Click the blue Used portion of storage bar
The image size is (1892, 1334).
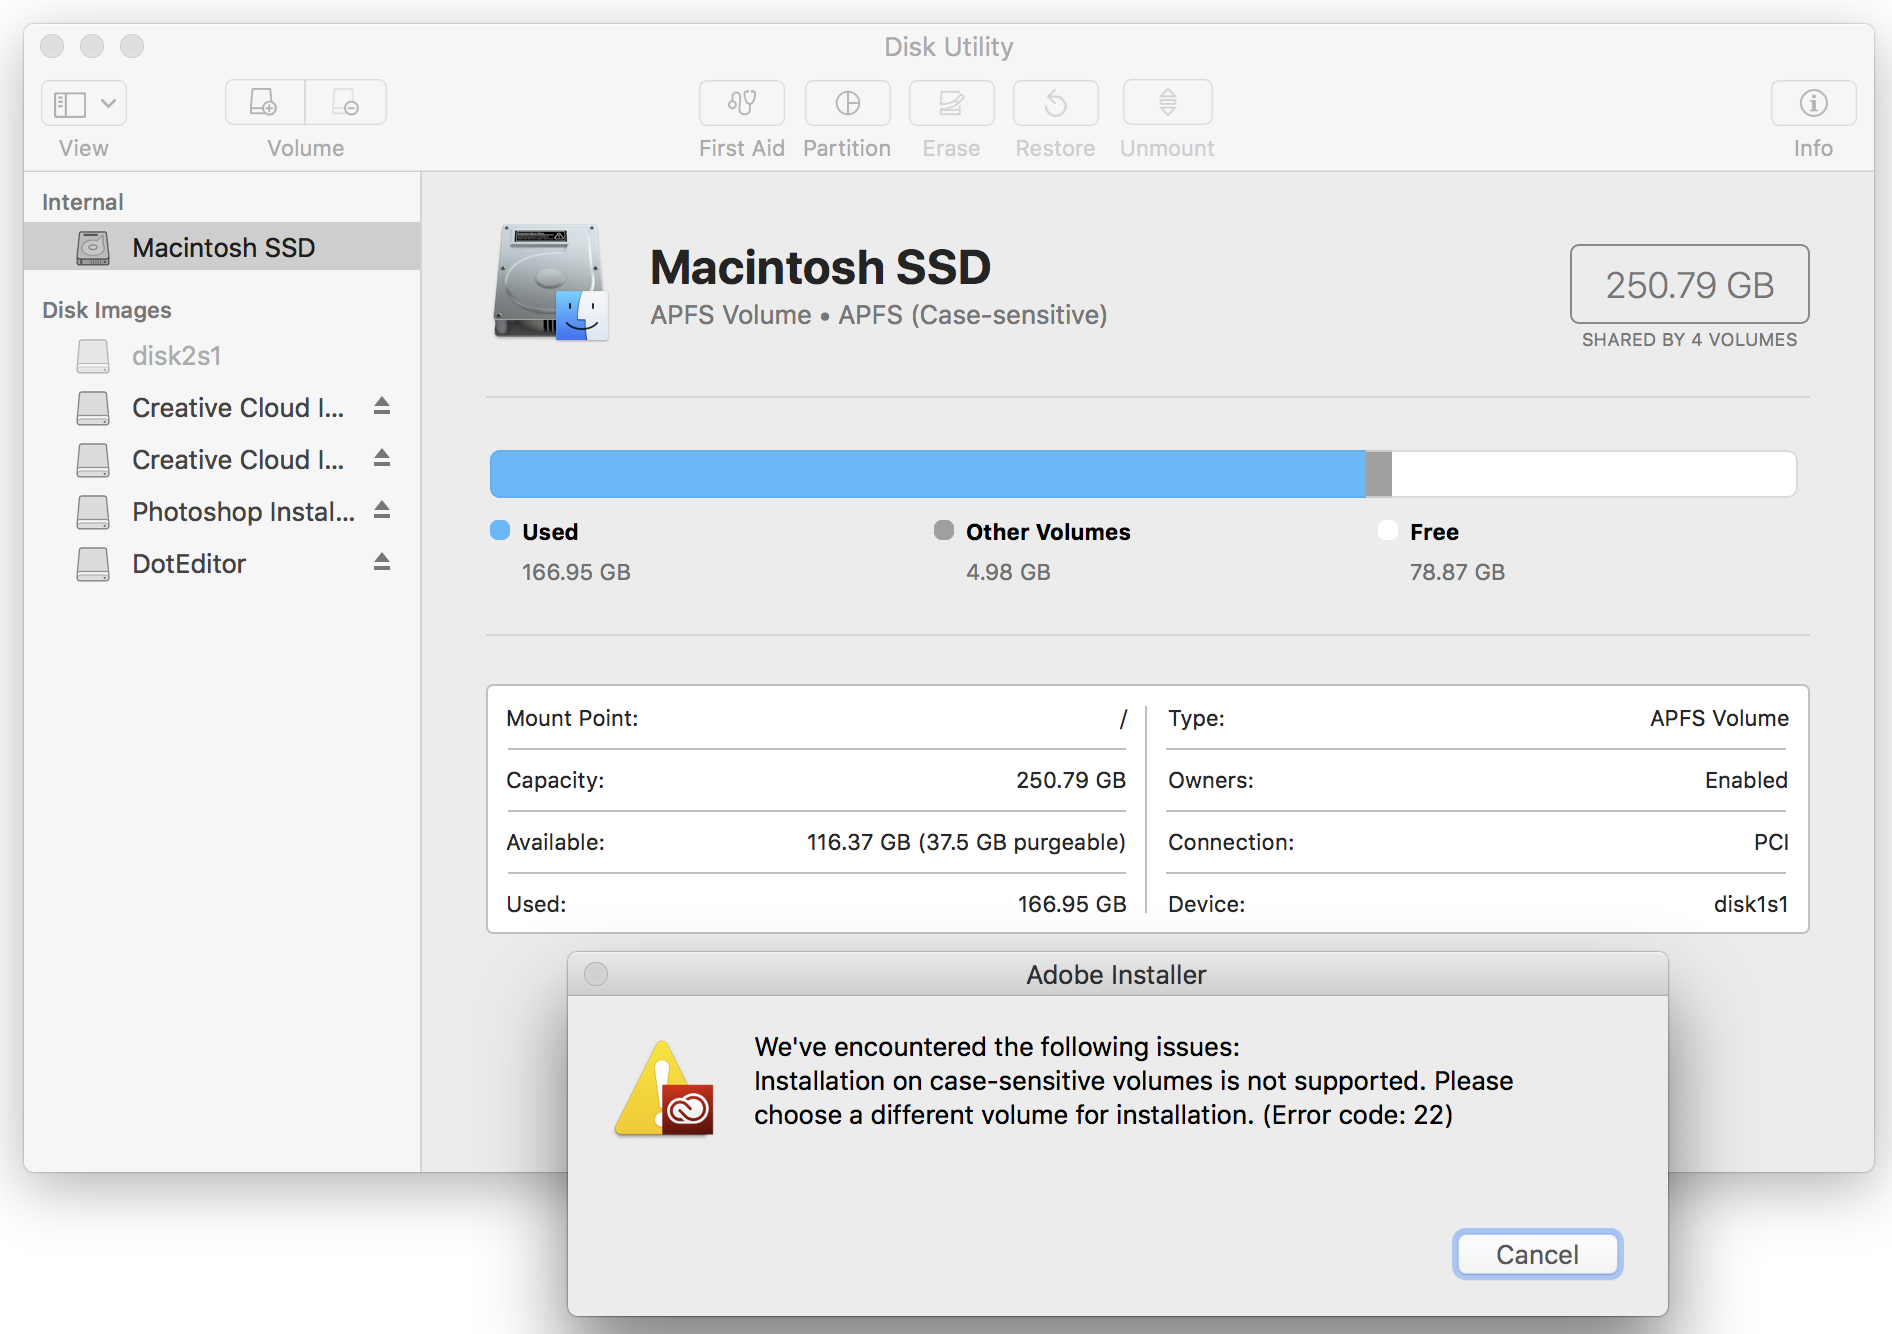click(928, 474)
